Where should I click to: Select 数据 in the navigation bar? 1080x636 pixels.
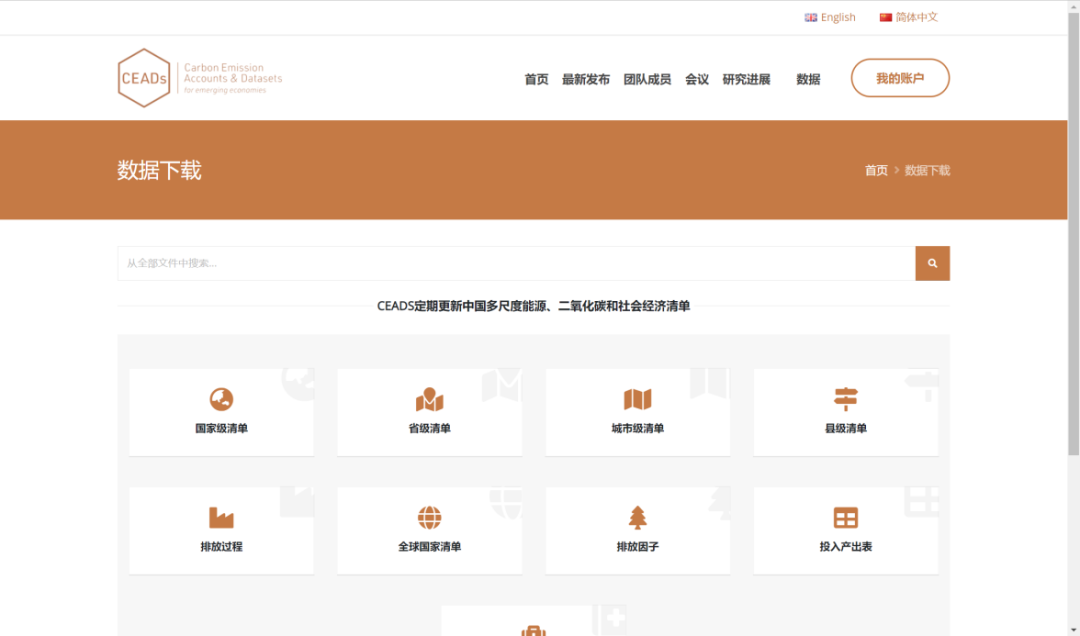coord(808,79)
